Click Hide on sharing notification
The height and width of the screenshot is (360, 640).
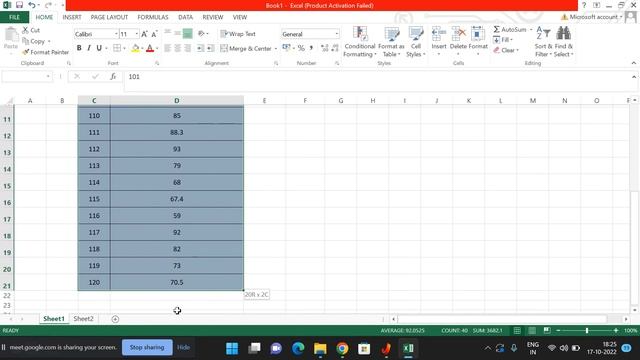click(x=183, y=347)
